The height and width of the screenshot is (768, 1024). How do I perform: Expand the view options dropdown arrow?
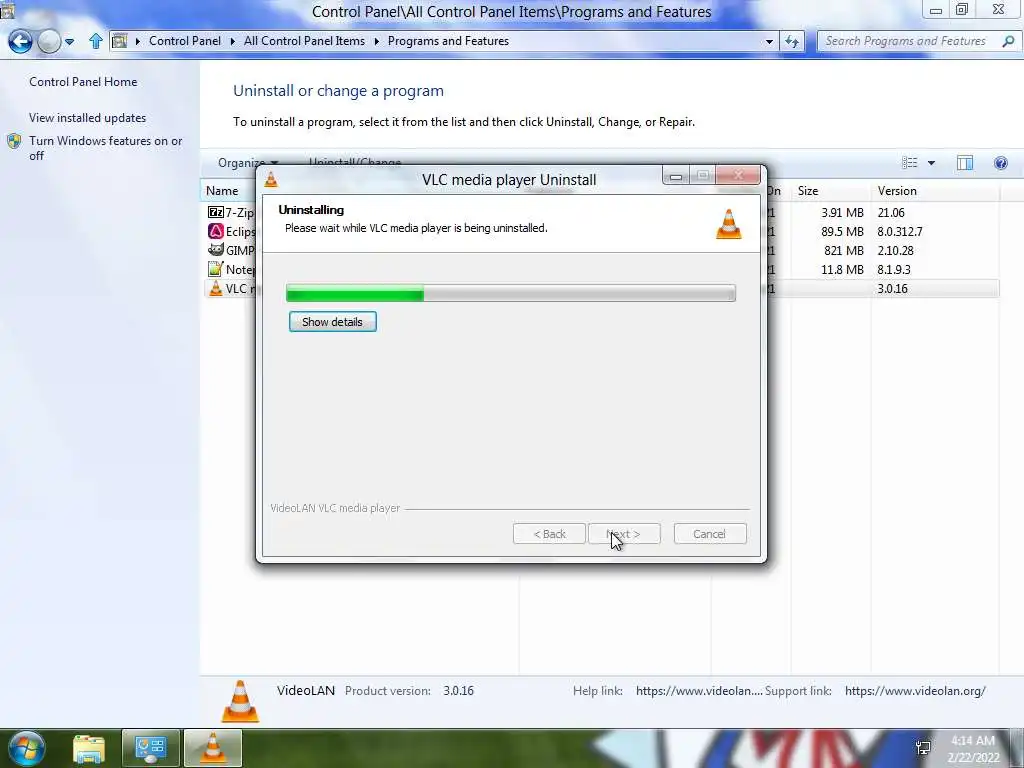pos(931,163)
